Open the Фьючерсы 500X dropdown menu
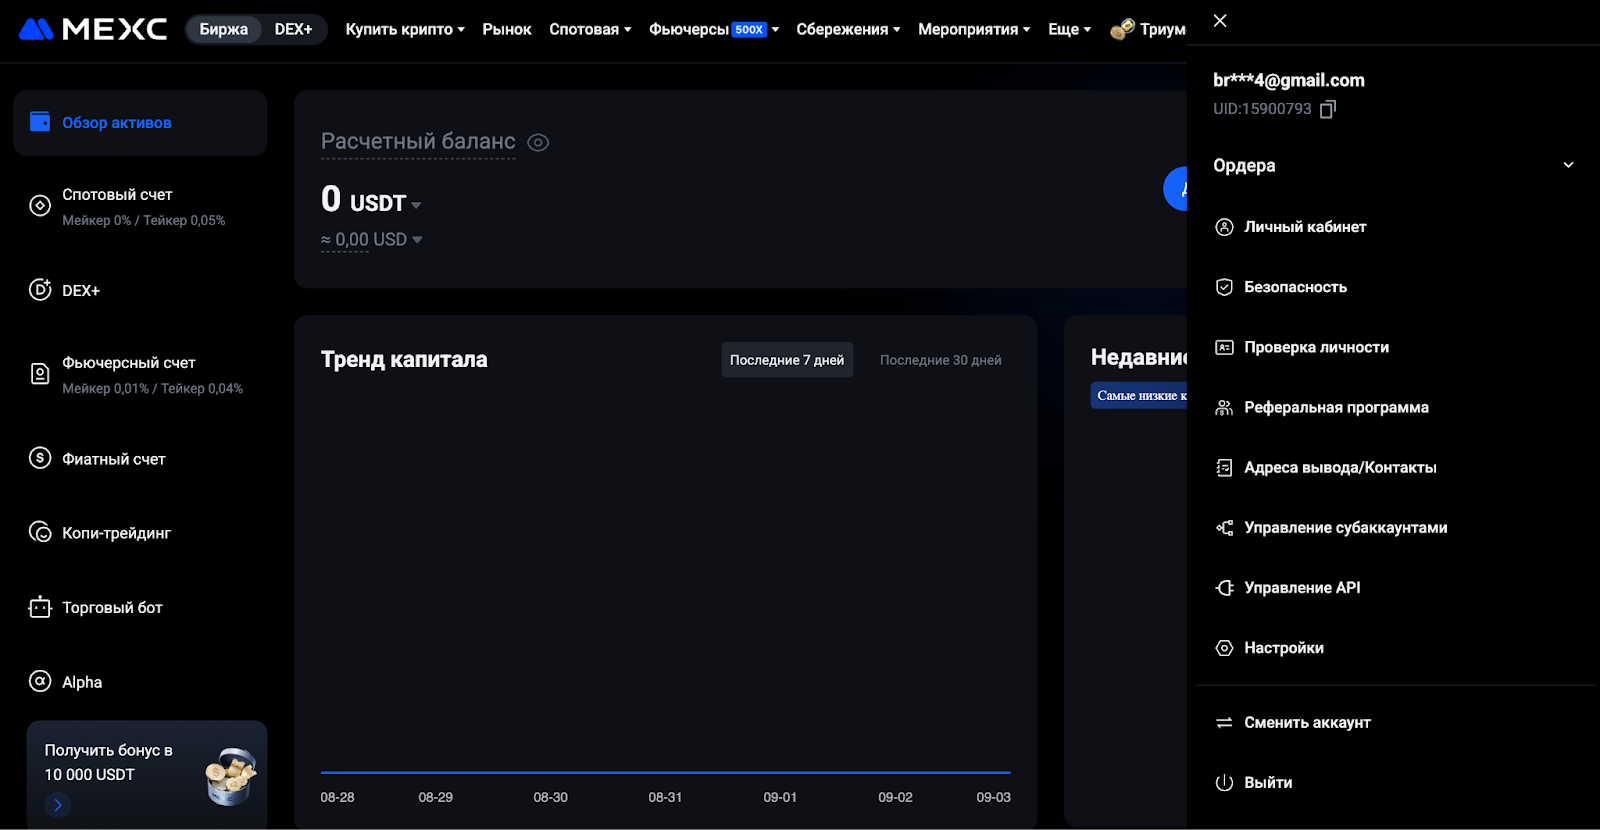 coord(714,29)
